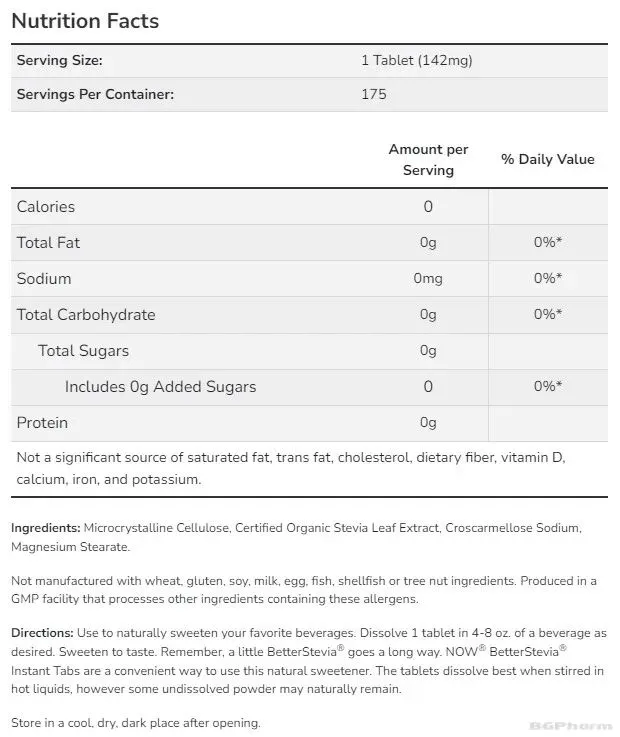Click the 1 Tablet (142mg) value

pos(416,61)
